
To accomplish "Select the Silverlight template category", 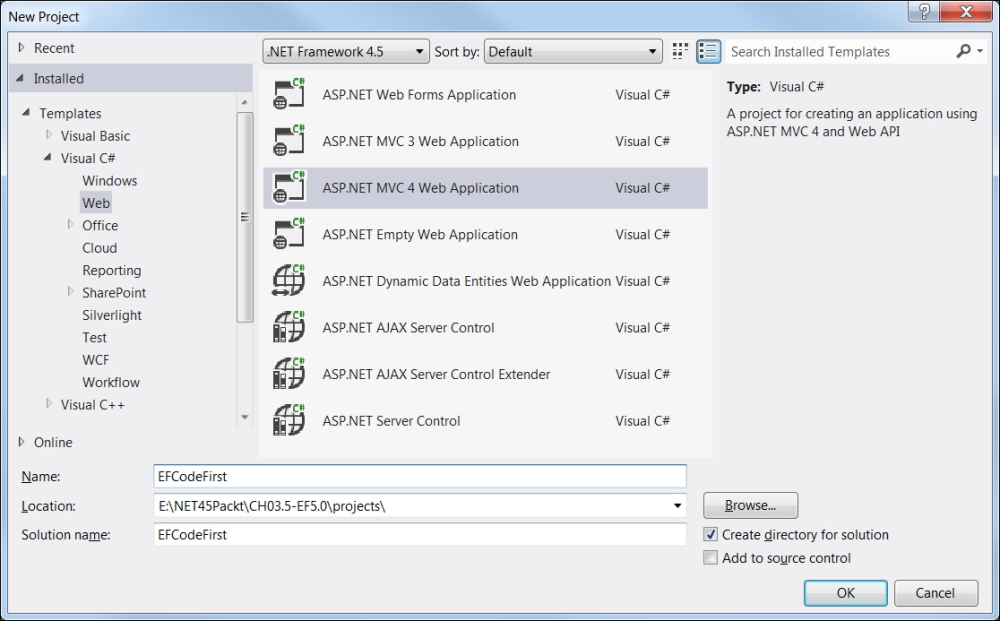I will coord(112,315).
